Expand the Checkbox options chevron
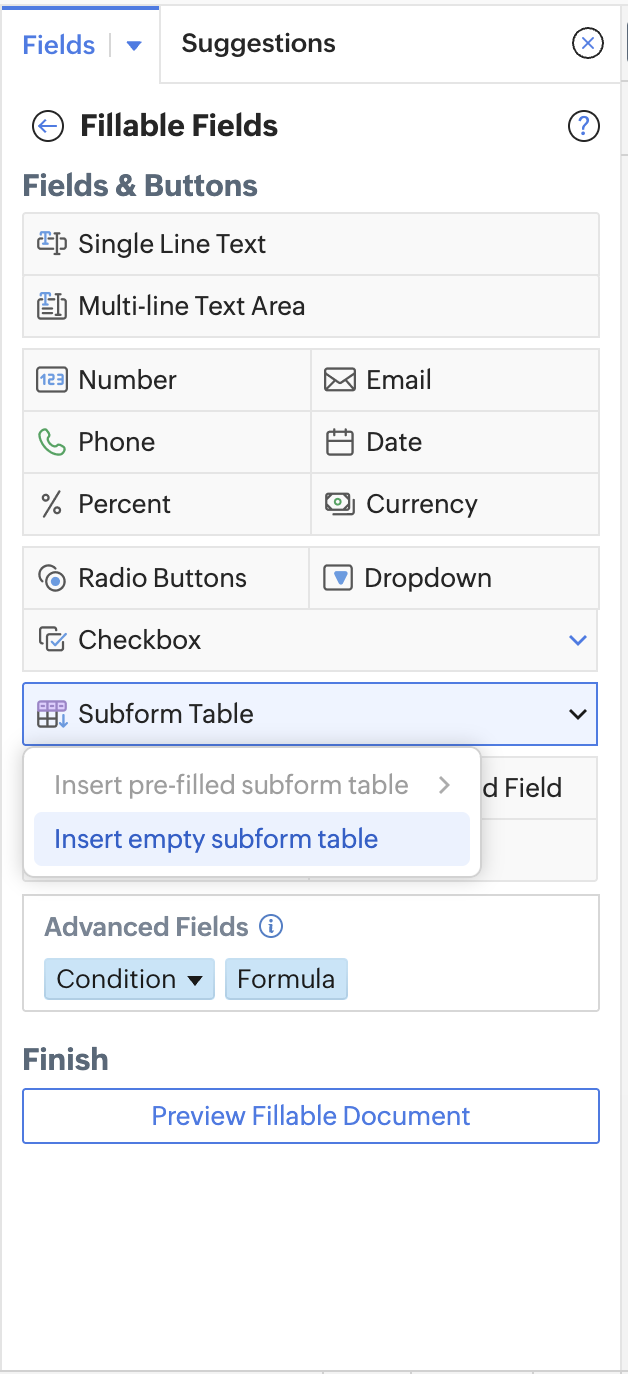Image resolution: width=628 pixels, height=1374 pixels. click(577, 640)
